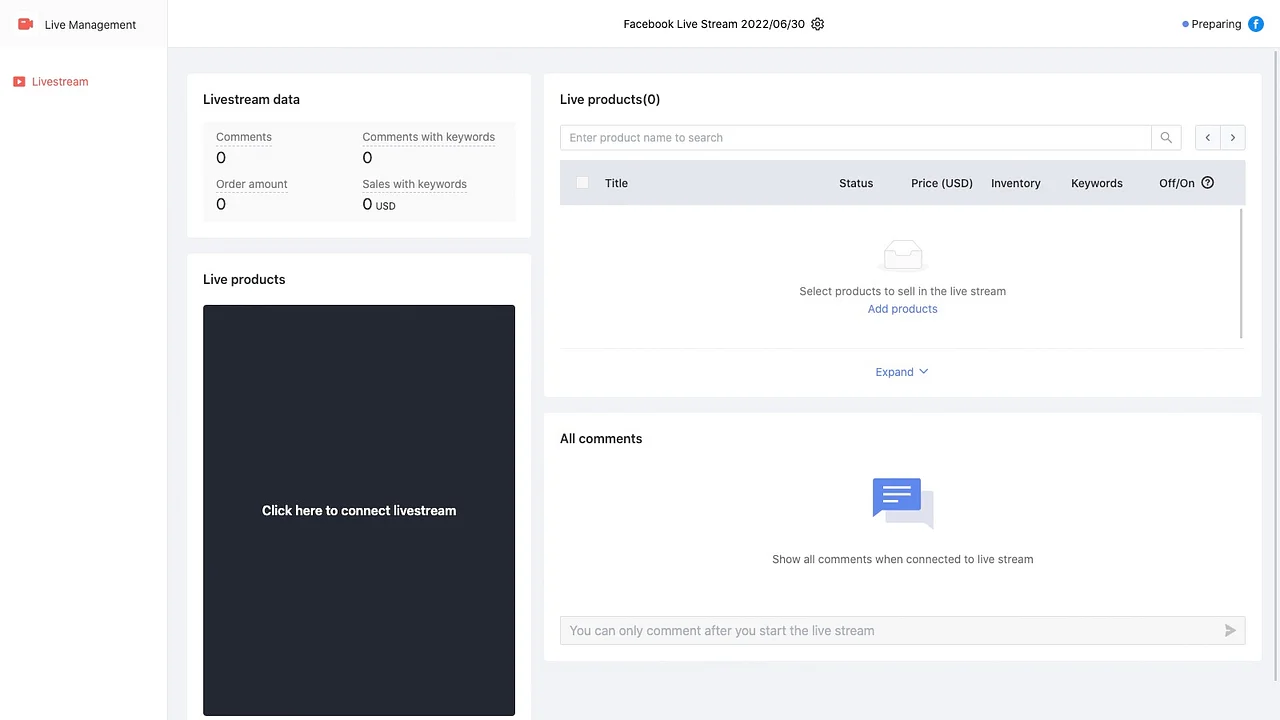This screenshot has width=1280, height=720.
Task: Click the Off/On help question mark
Action: click(1207, 183)
